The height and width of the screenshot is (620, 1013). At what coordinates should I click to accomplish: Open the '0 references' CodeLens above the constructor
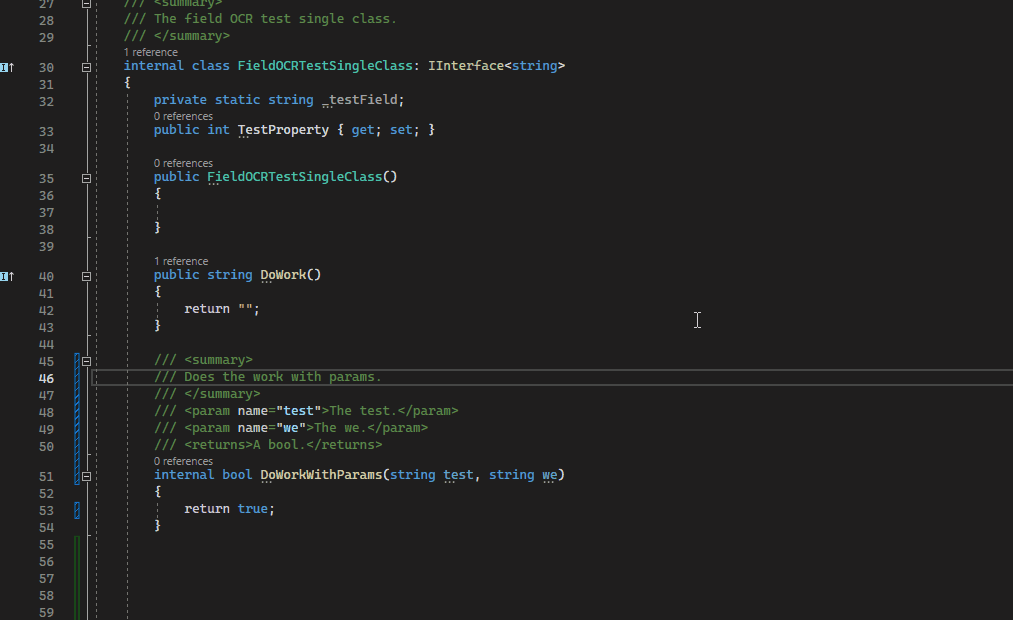pyautogui.click(x=183, y=163)
